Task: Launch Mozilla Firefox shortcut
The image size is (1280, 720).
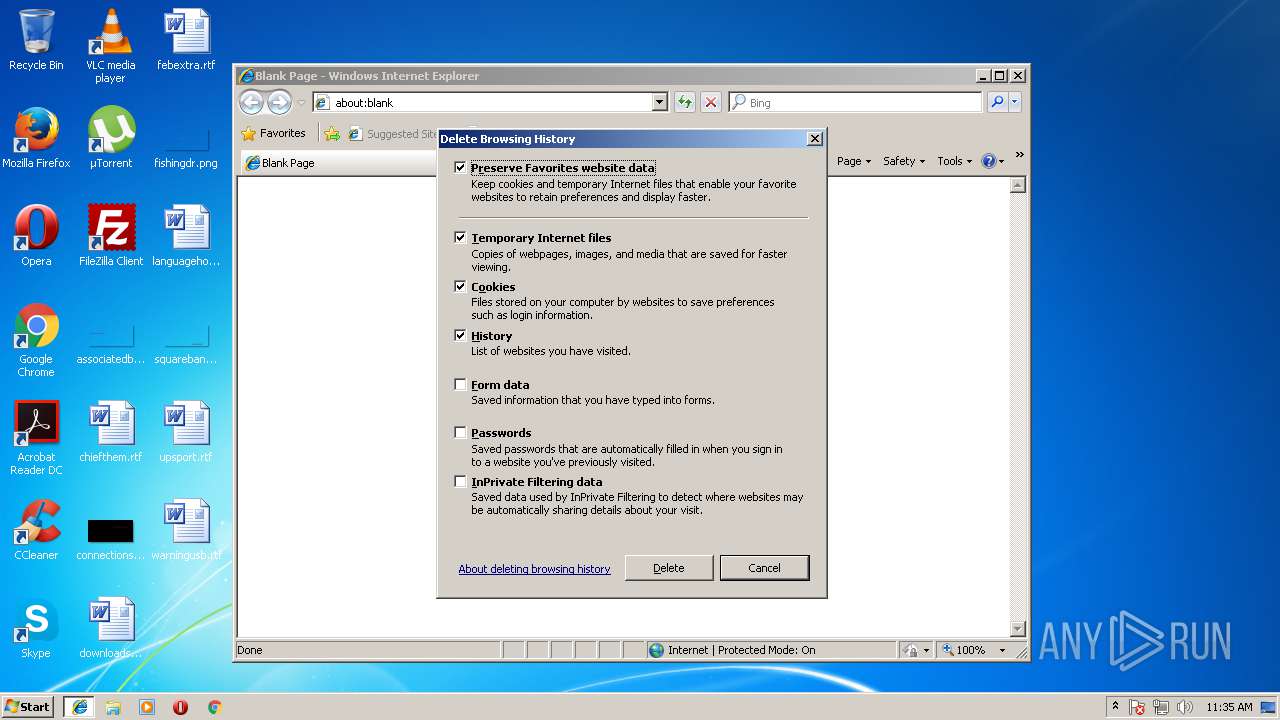Action: [36, 138]
